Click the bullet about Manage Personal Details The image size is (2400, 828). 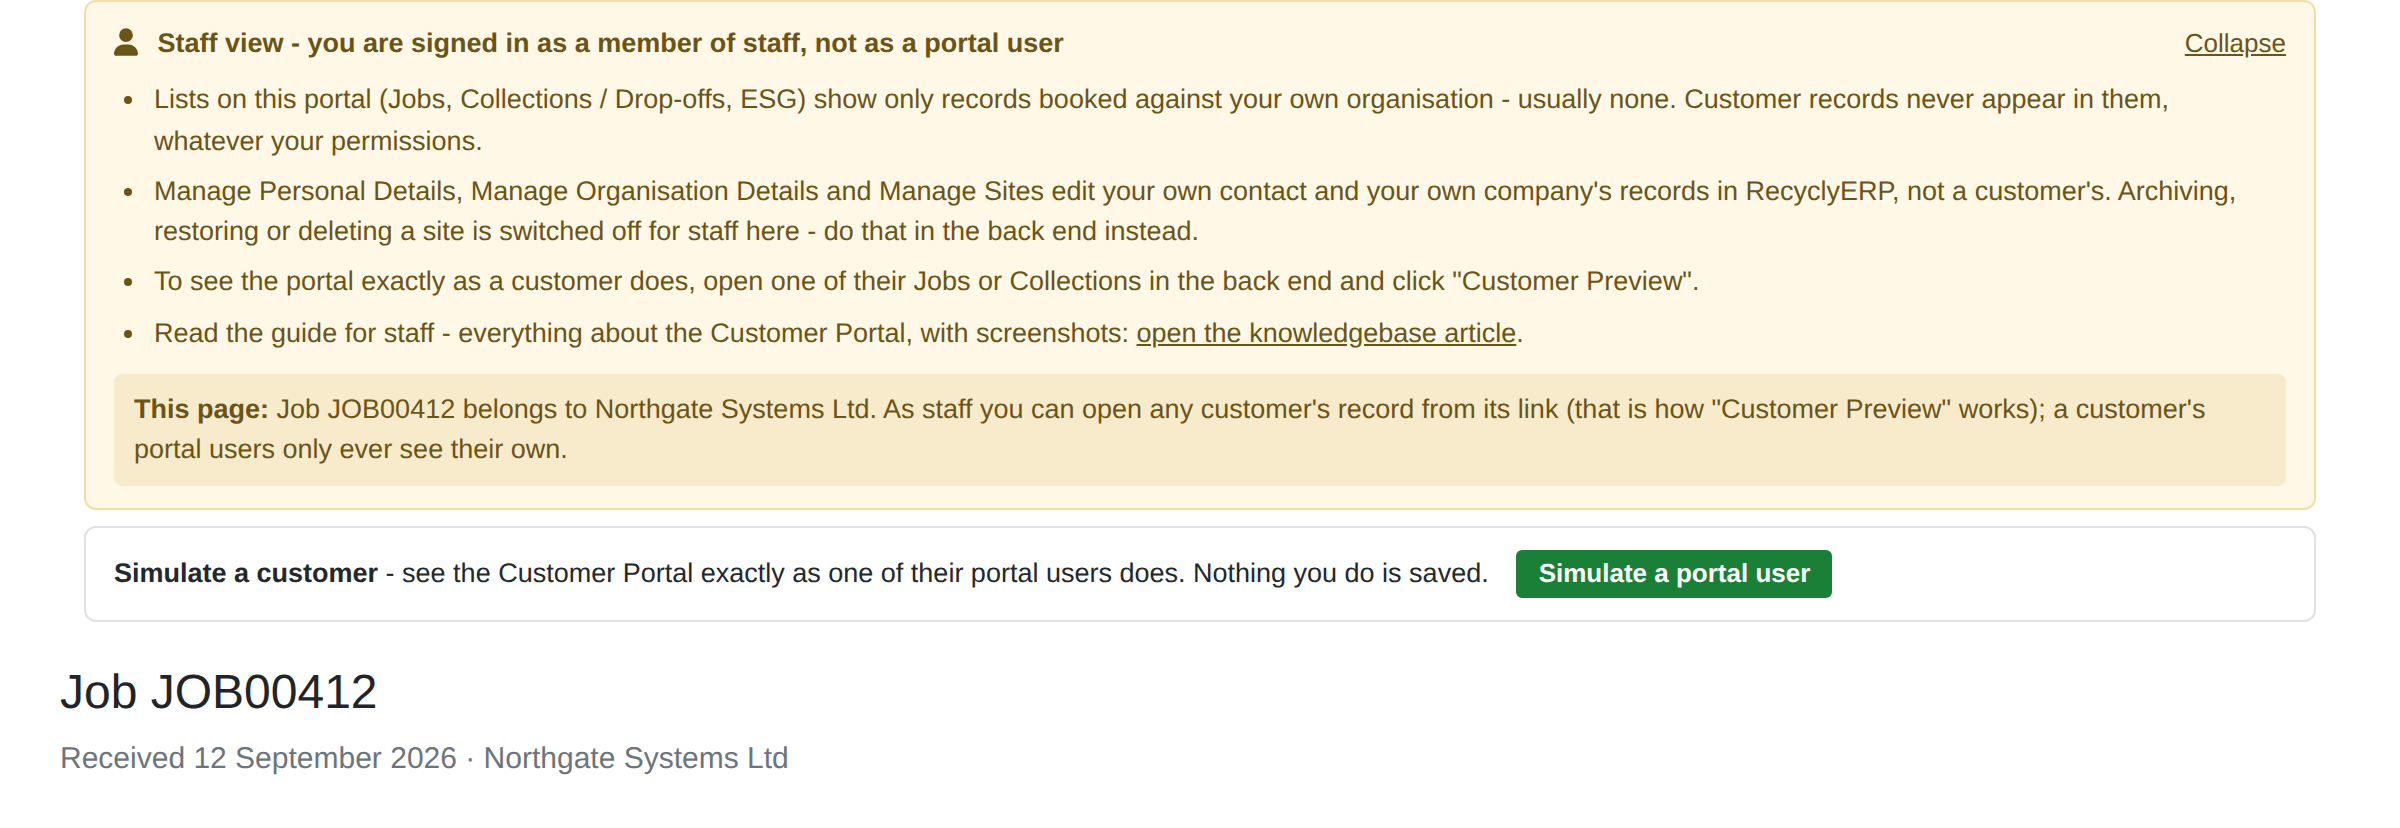pyautogui.click(x=1194, y=211)
